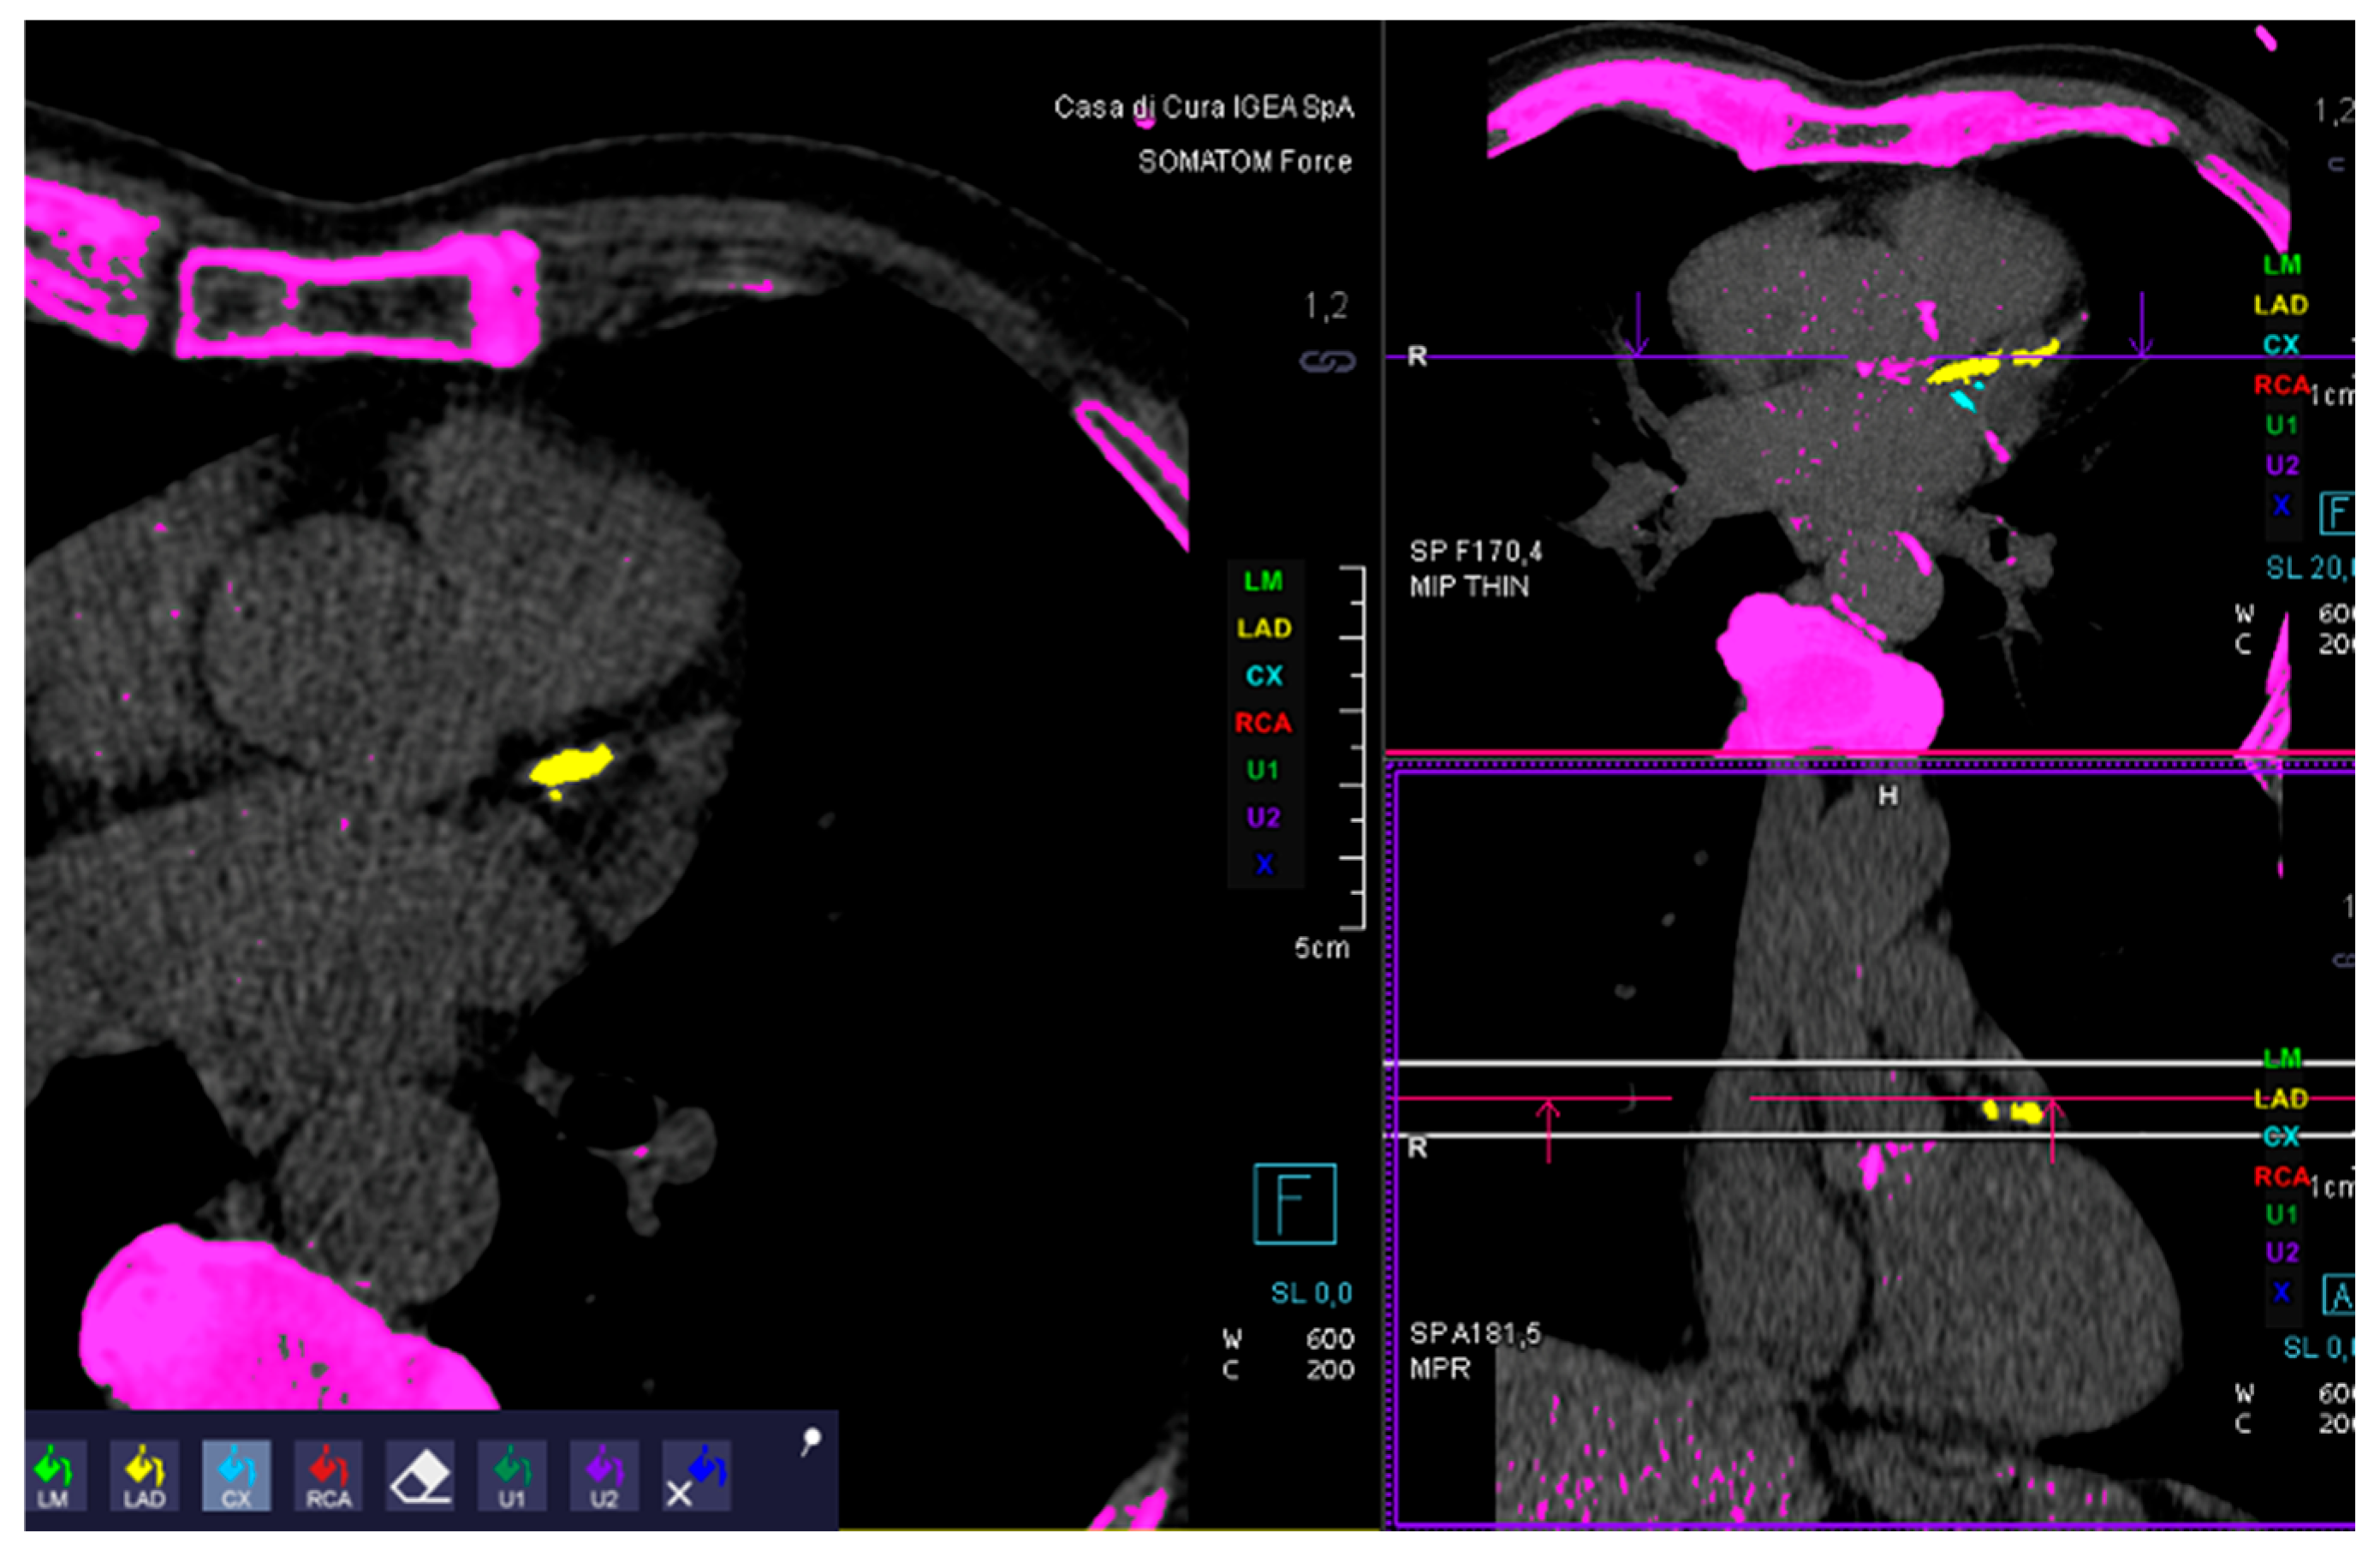
Task: Pick the U2 purple marking tool
Action: (x=604, y=1476)
